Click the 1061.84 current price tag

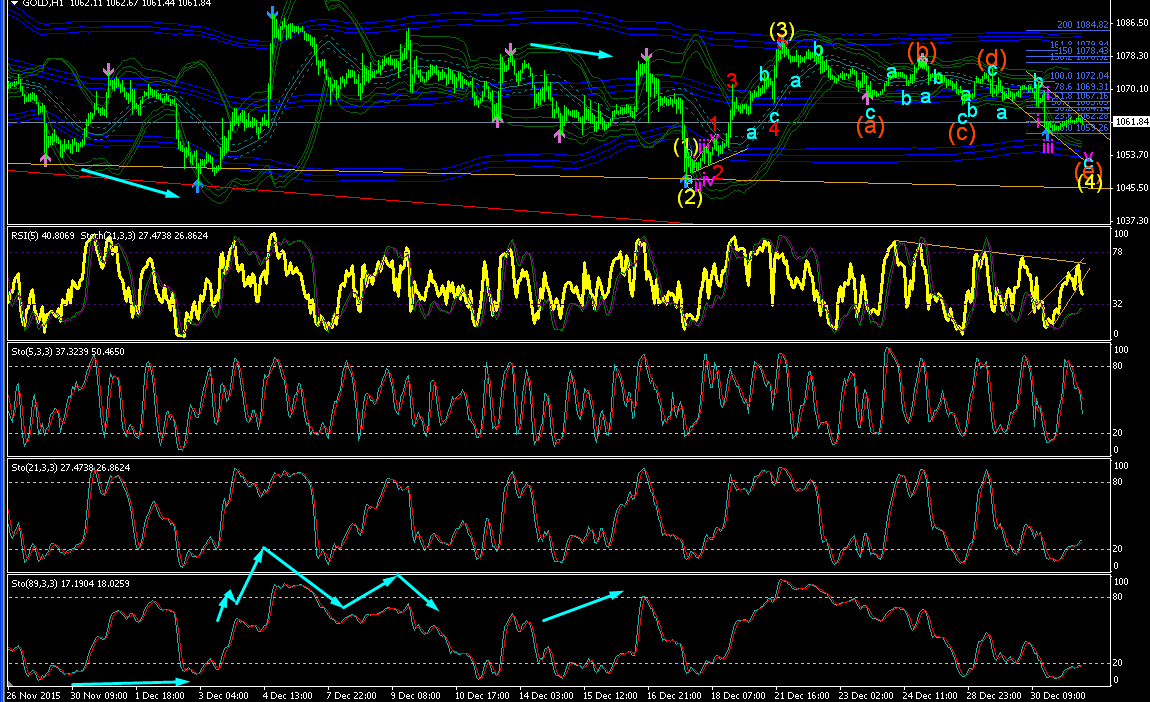point(1131,122)
